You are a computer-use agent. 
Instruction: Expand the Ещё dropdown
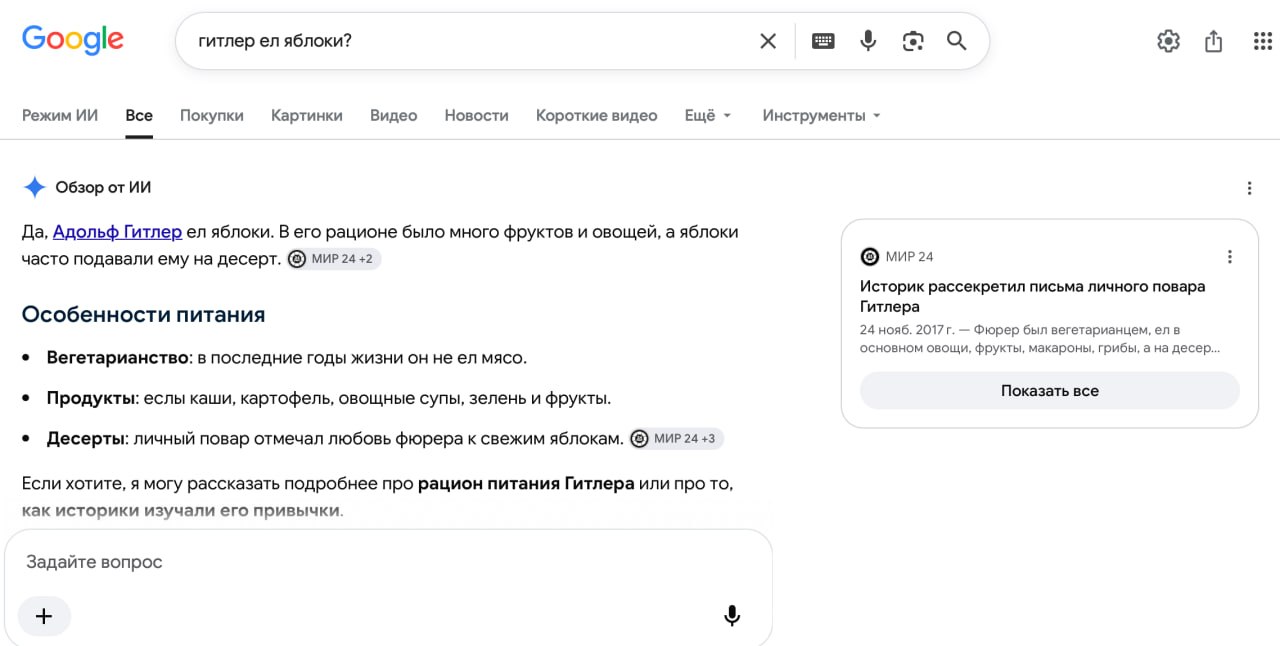tap(708, 115)
